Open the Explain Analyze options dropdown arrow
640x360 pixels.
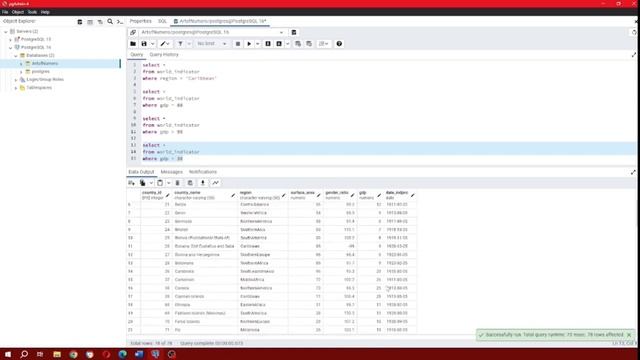[288, 44]
